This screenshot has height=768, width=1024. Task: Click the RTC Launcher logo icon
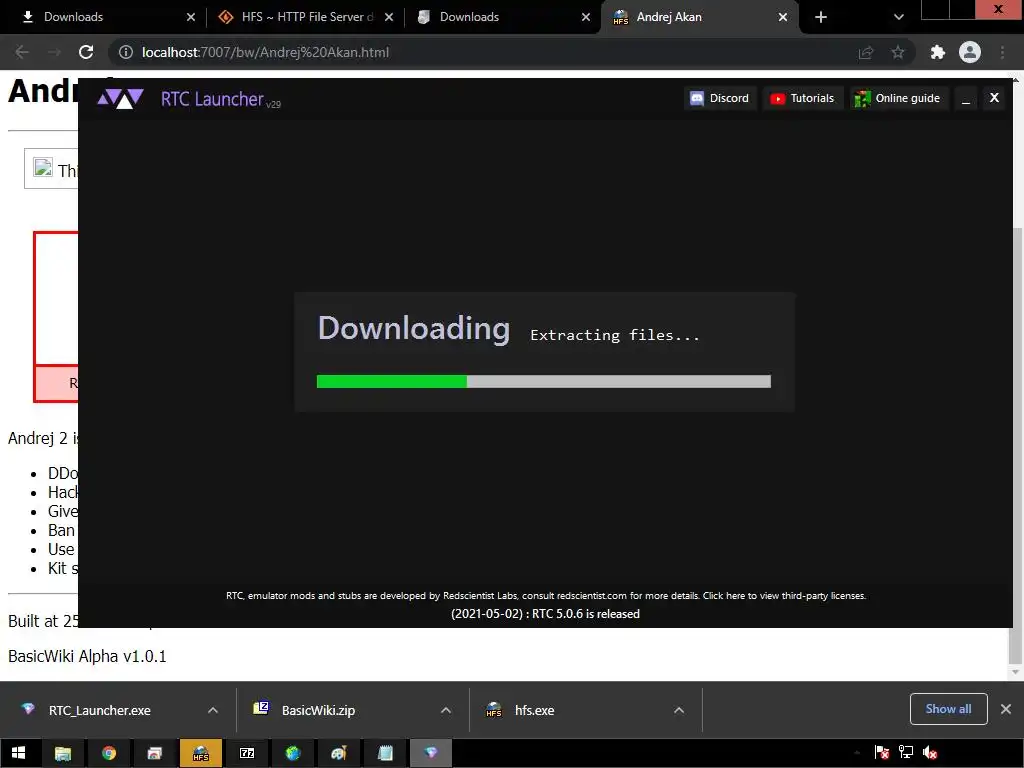120,99
